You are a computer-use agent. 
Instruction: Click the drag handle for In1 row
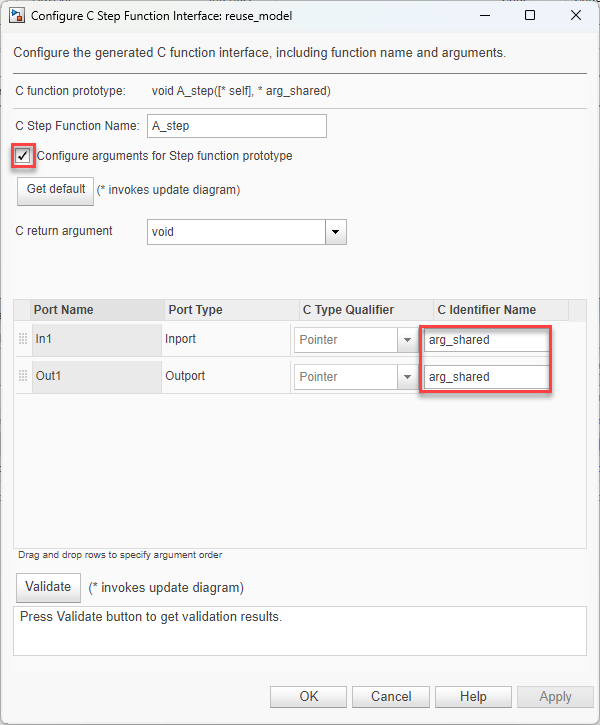click(x=23, y=339)
